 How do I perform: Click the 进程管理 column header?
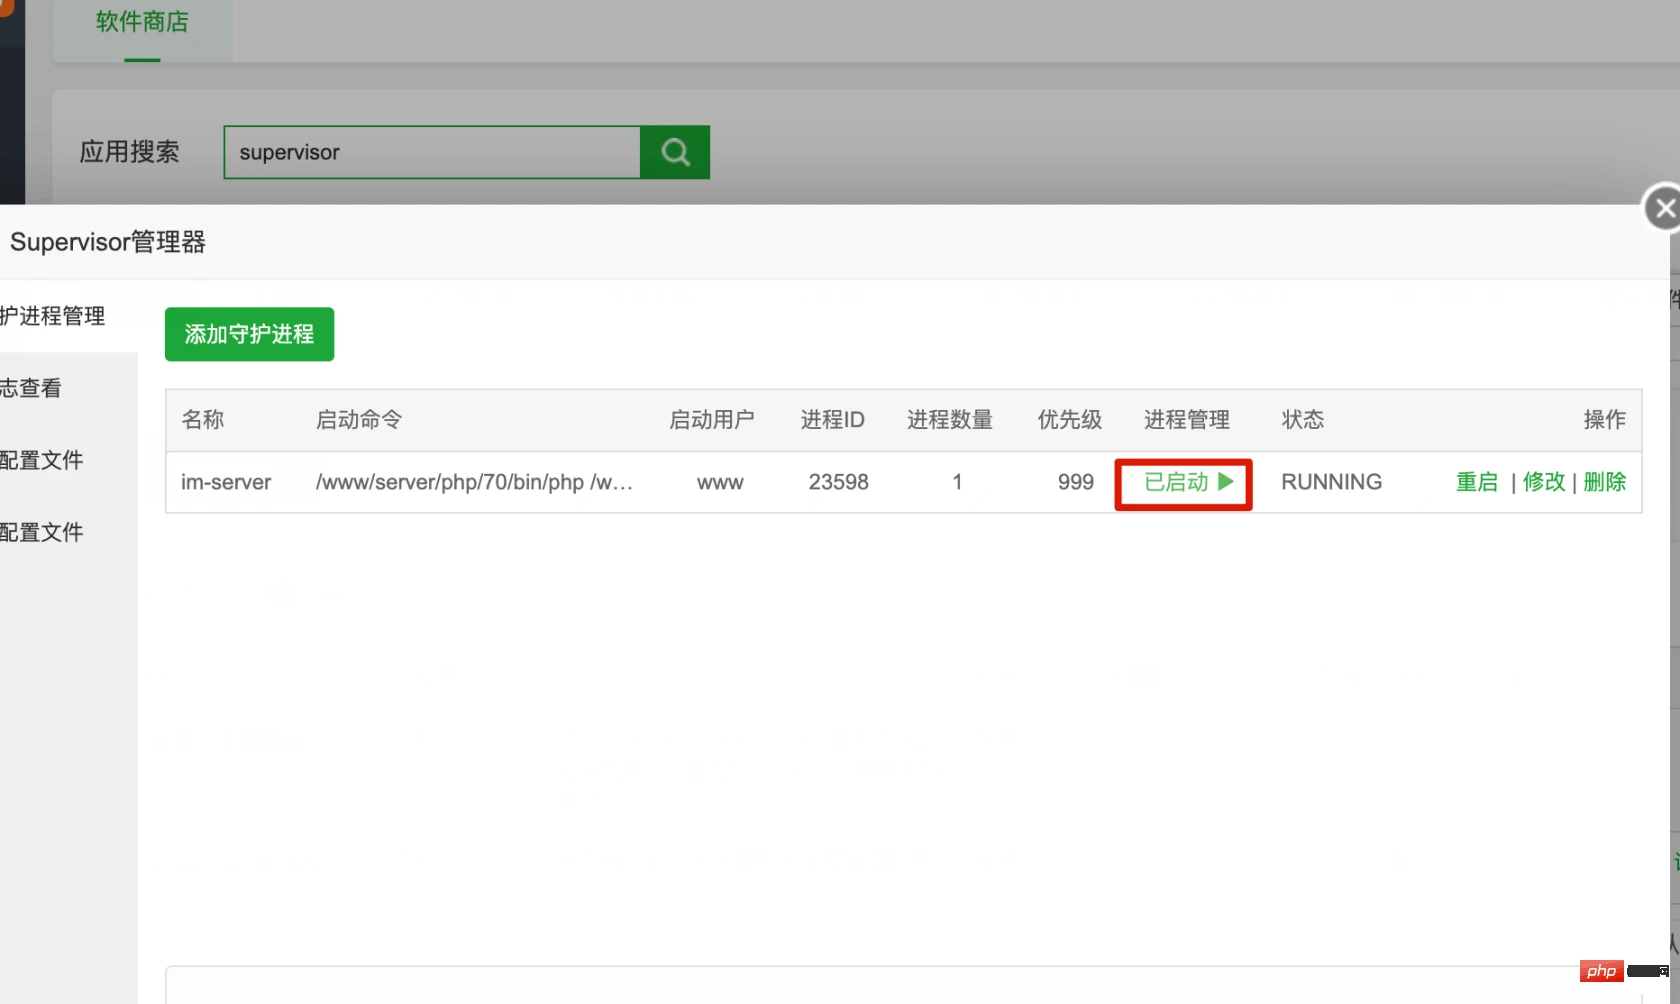1187,420
